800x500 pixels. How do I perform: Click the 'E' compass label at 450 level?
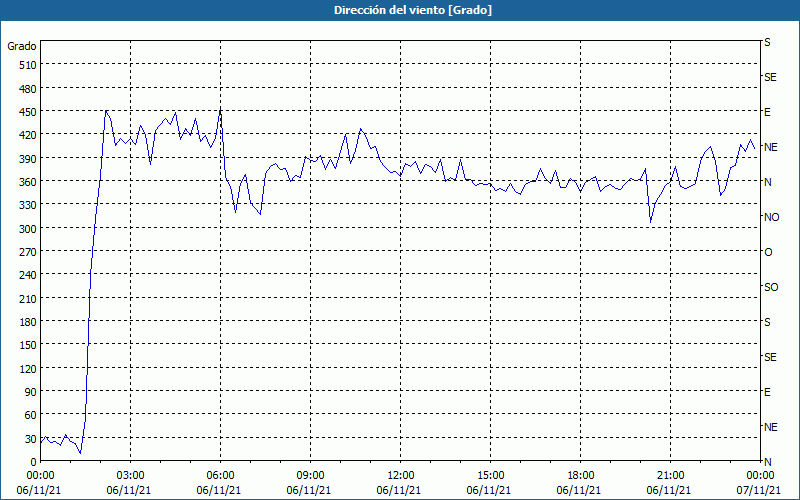pos(767,112)
